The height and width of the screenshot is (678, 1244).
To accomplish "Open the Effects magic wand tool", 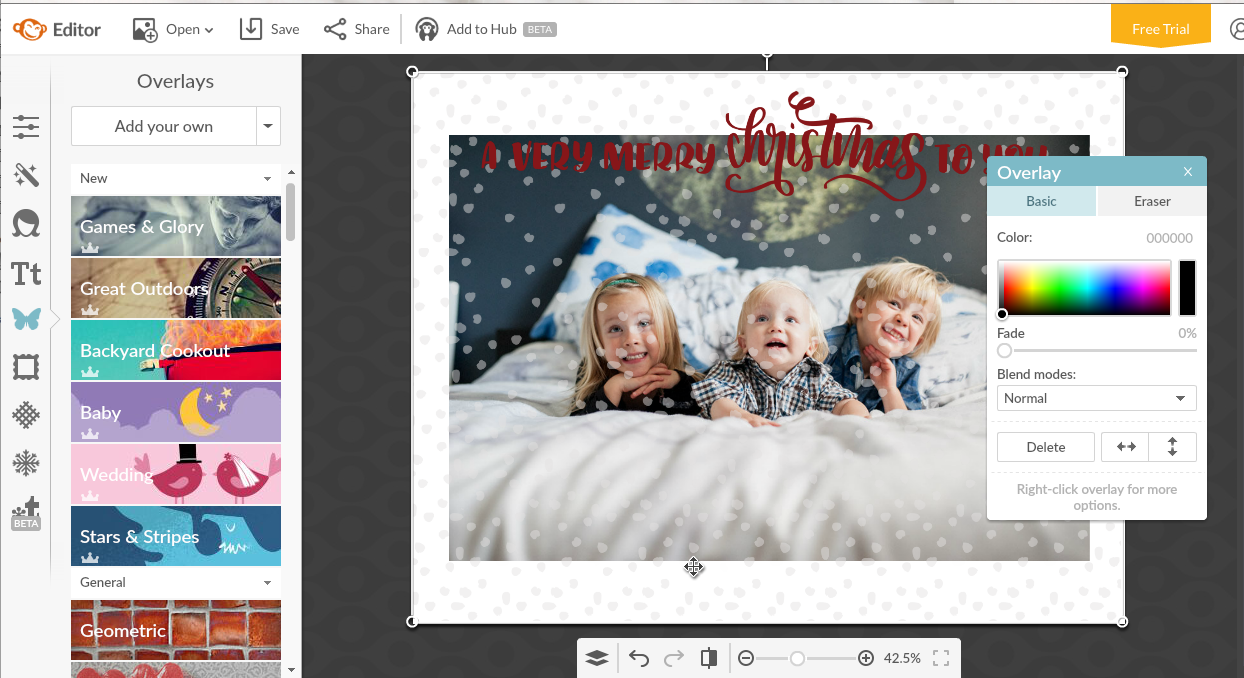I will pyautogui.click(x=26, y=175).
